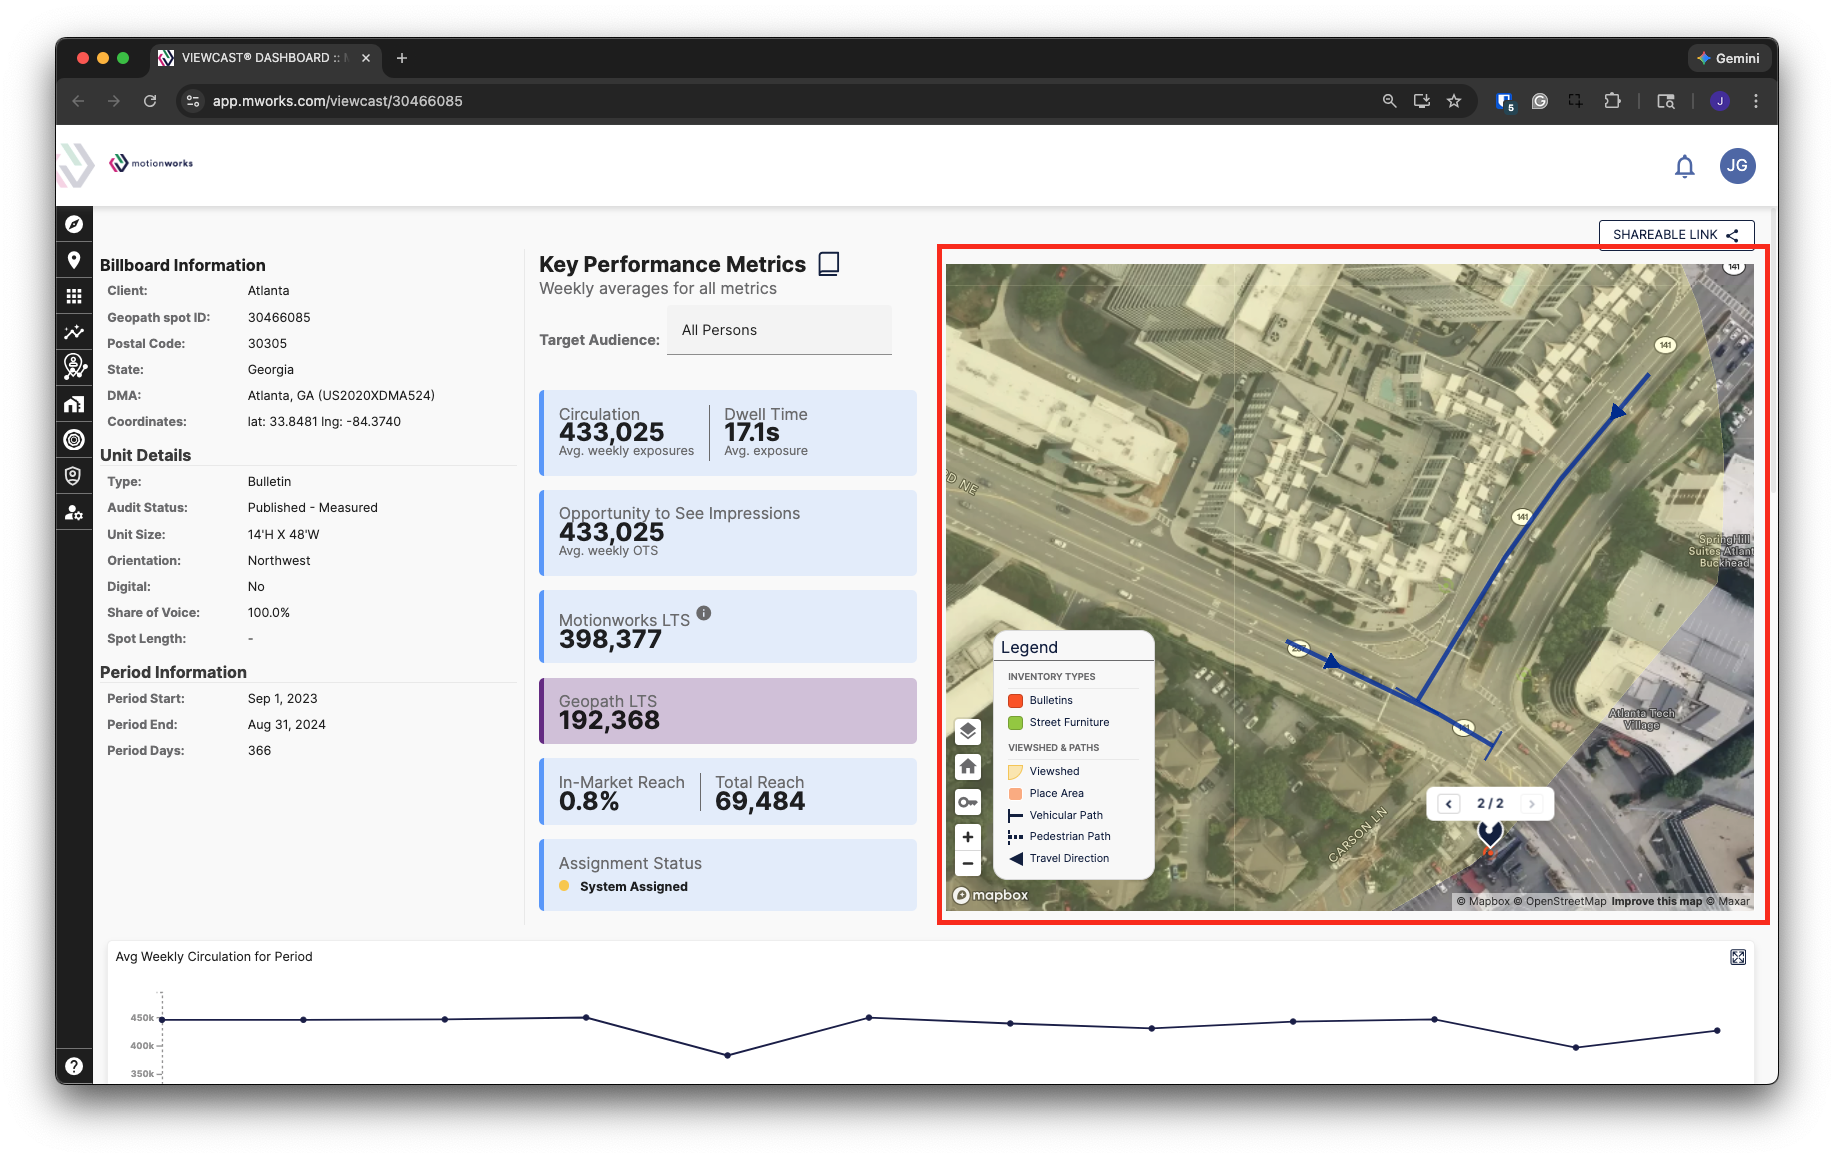Viewport: 1834px width, 1158px height.
Task: Open the notifications bell
Action: [x=1685, y=166]
